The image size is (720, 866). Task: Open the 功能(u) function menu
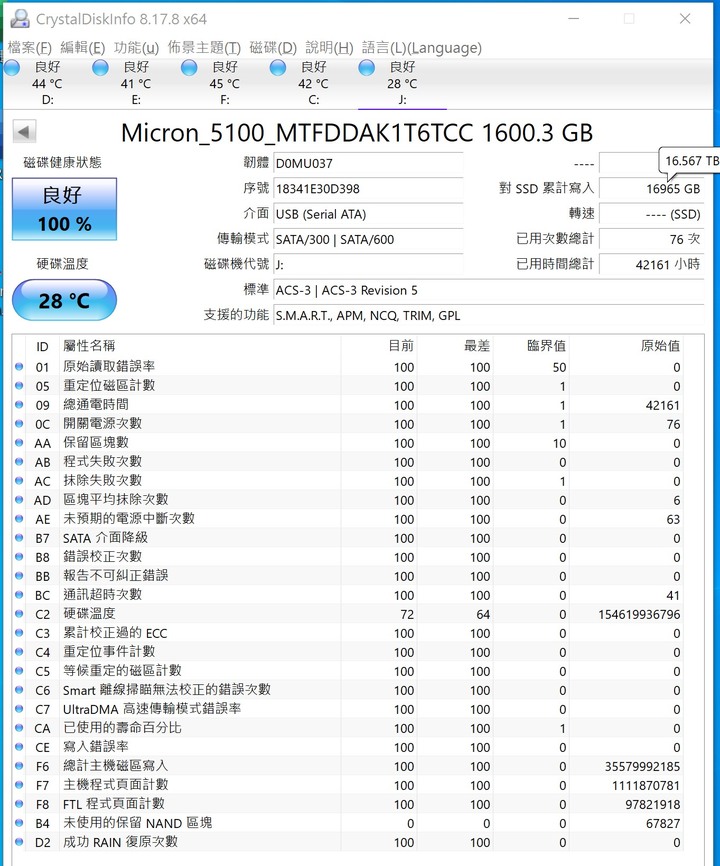136,48
